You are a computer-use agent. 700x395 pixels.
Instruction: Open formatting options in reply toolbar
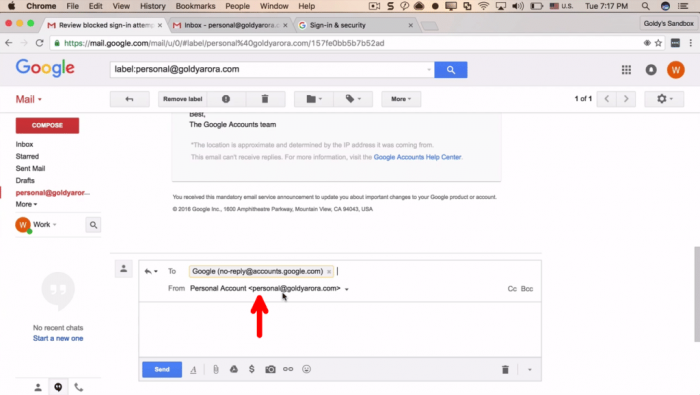coord(193,370)
